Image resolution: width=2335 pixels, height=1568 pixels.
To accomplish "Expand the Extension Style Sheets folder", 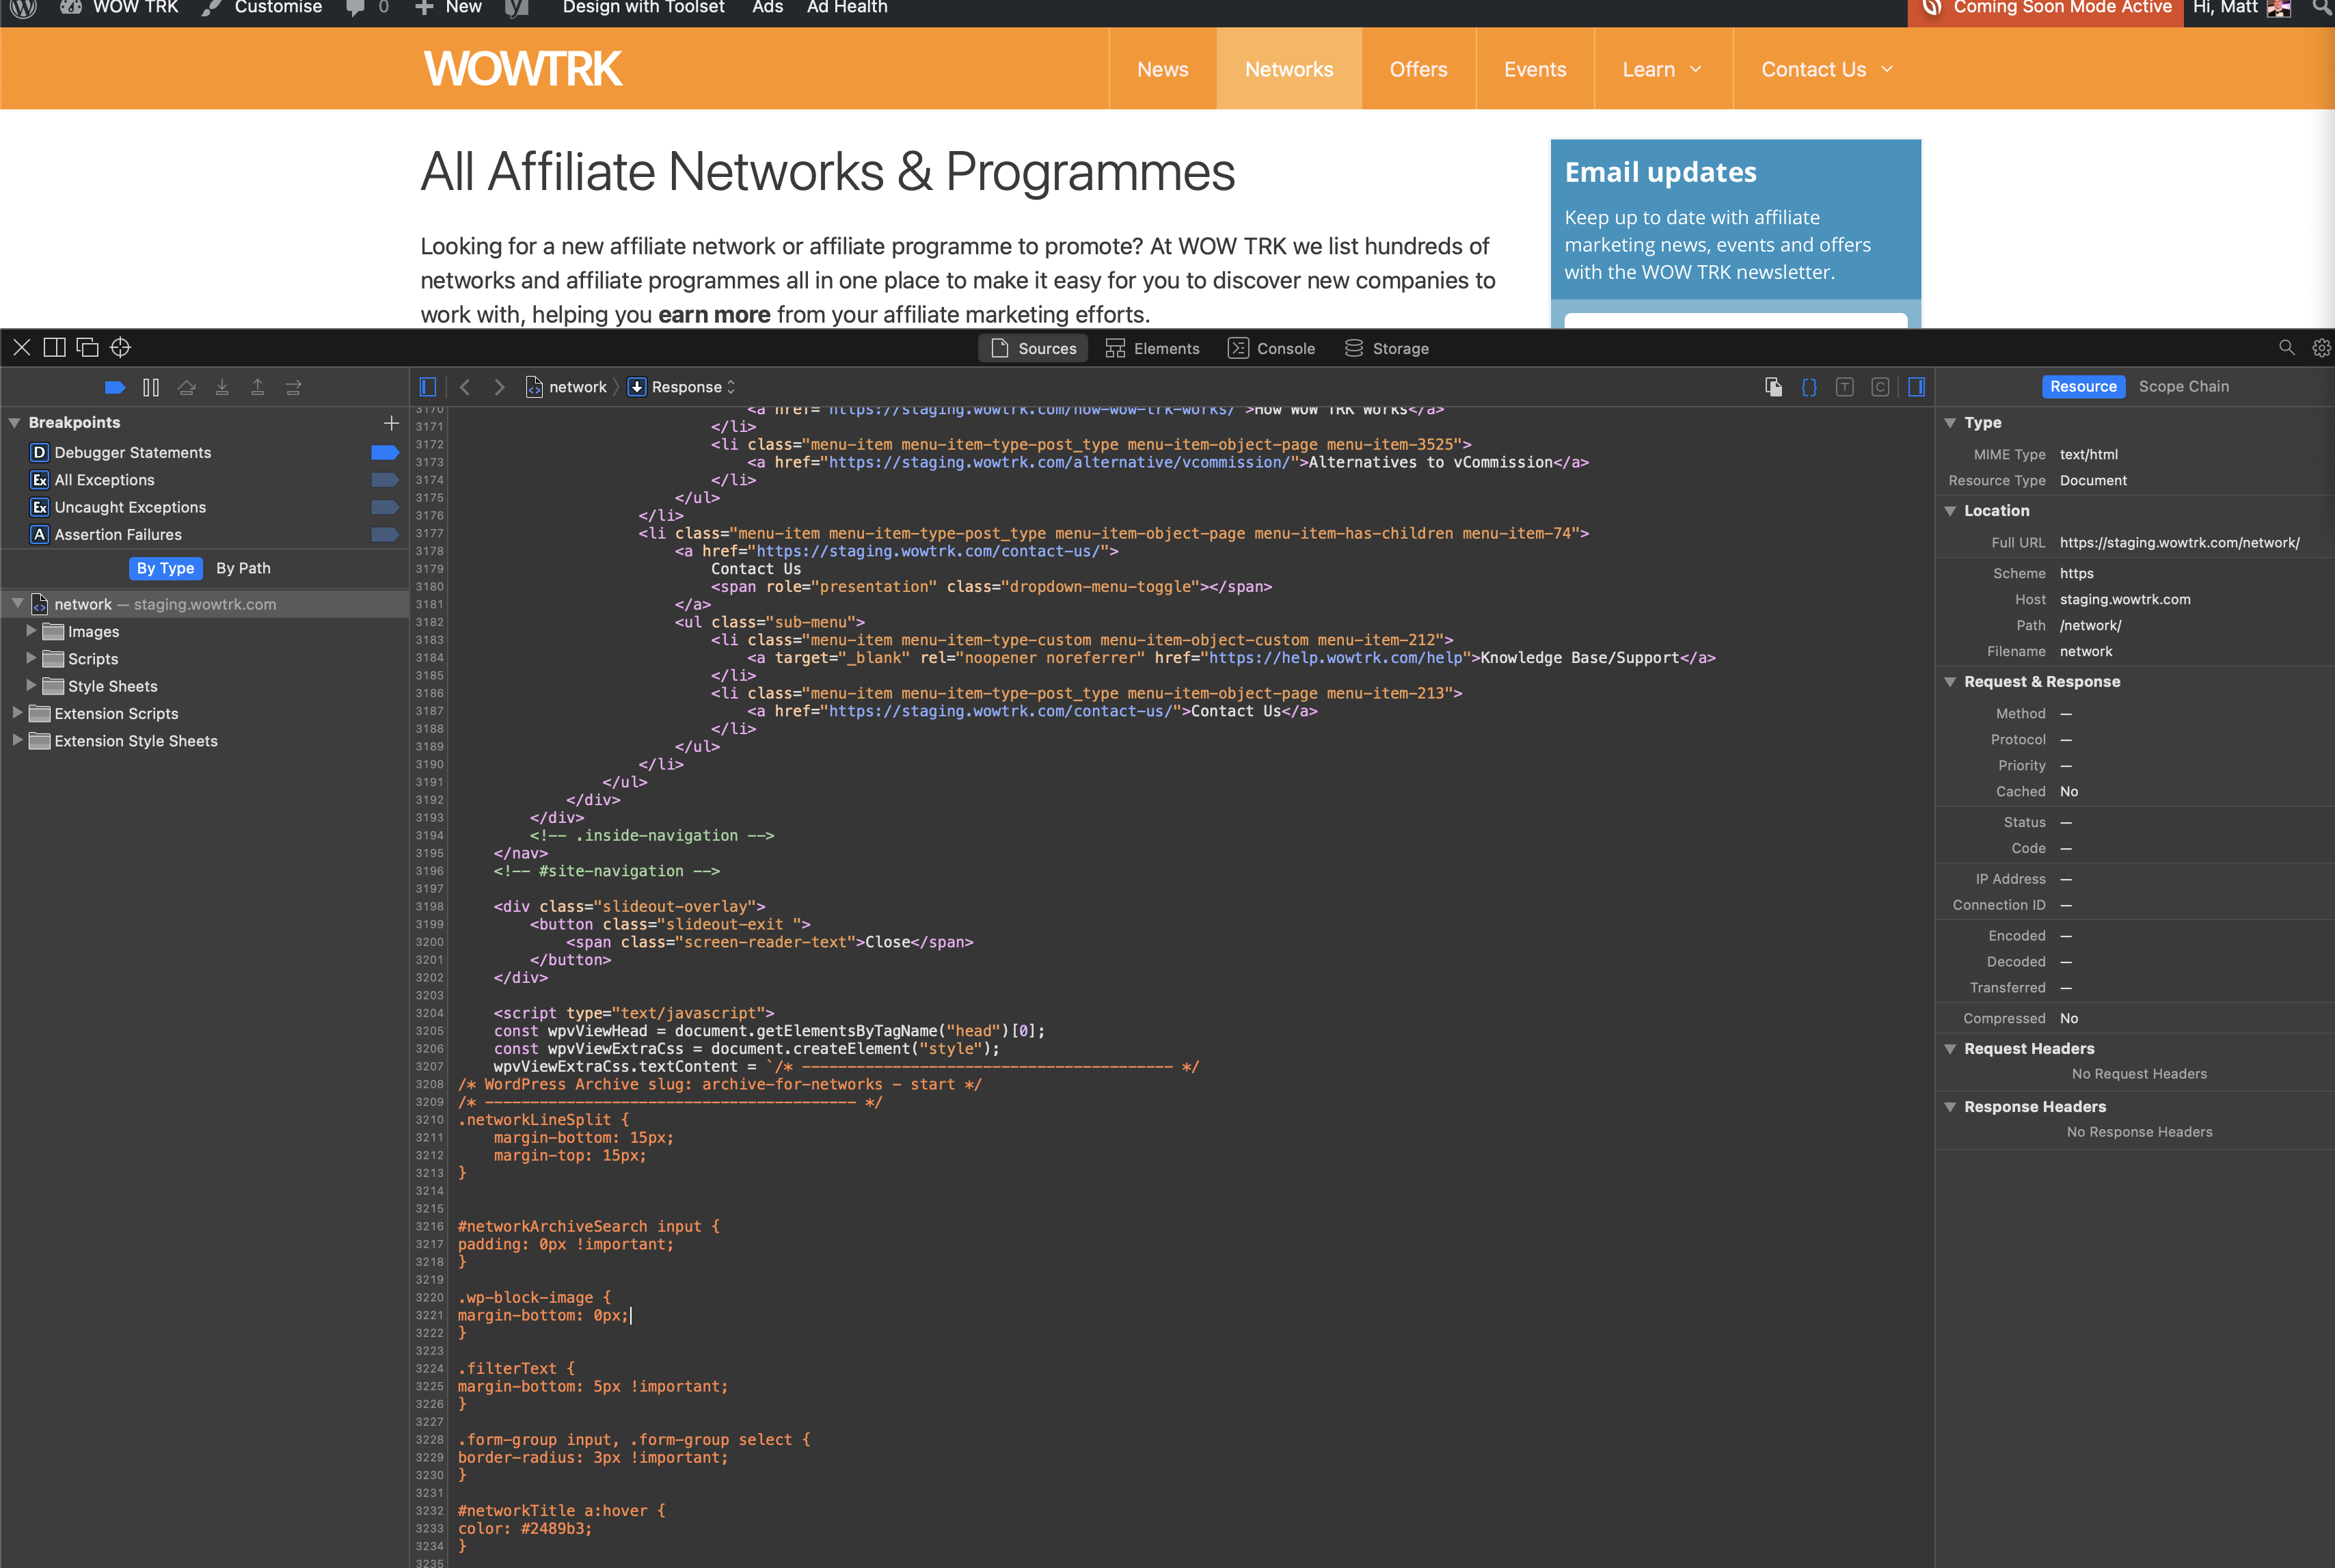I will pos(18,740).
